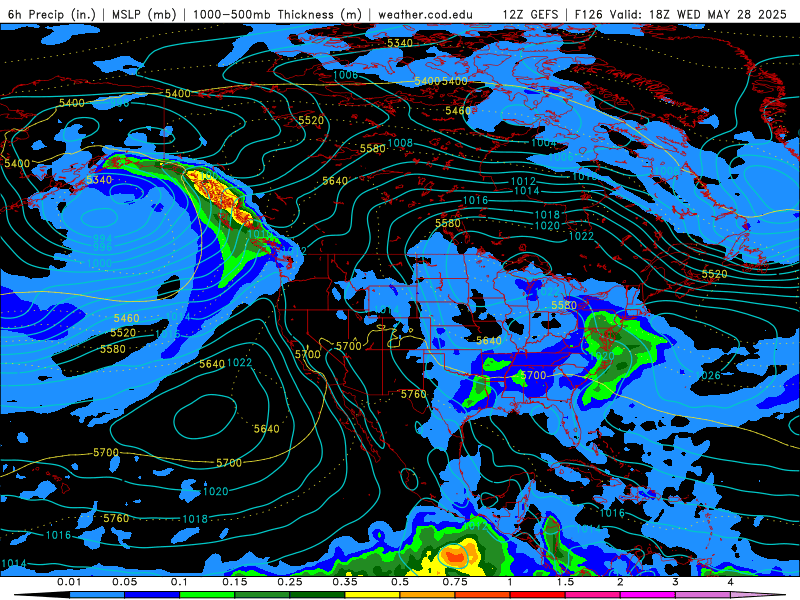Click the 1000 isobar label in Pacific low
This screenshot has height=600, width=800.
[x=99, y=263]
